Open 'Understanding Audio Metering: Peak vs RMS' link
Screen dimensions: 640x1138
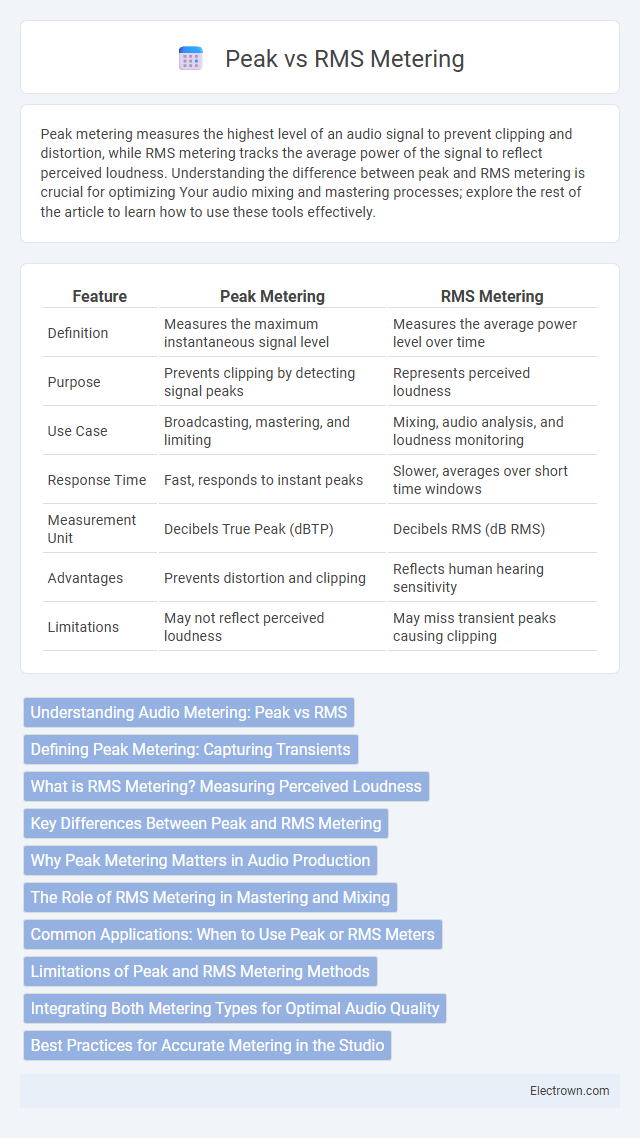[x=189, y=713]
